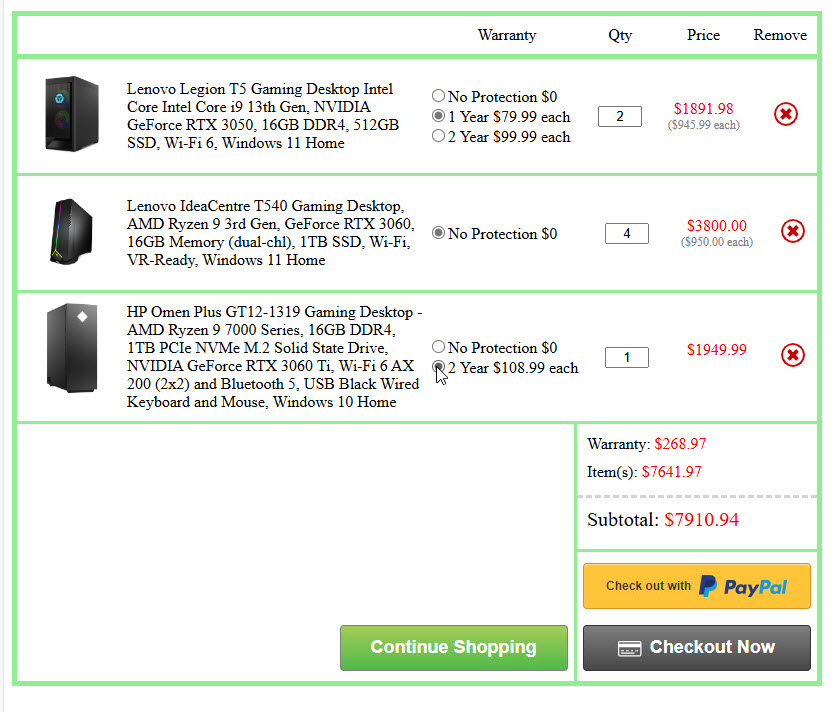The image size is (840, 712).
Task: Check out with PayPal
Action: [x=696, y=586]
